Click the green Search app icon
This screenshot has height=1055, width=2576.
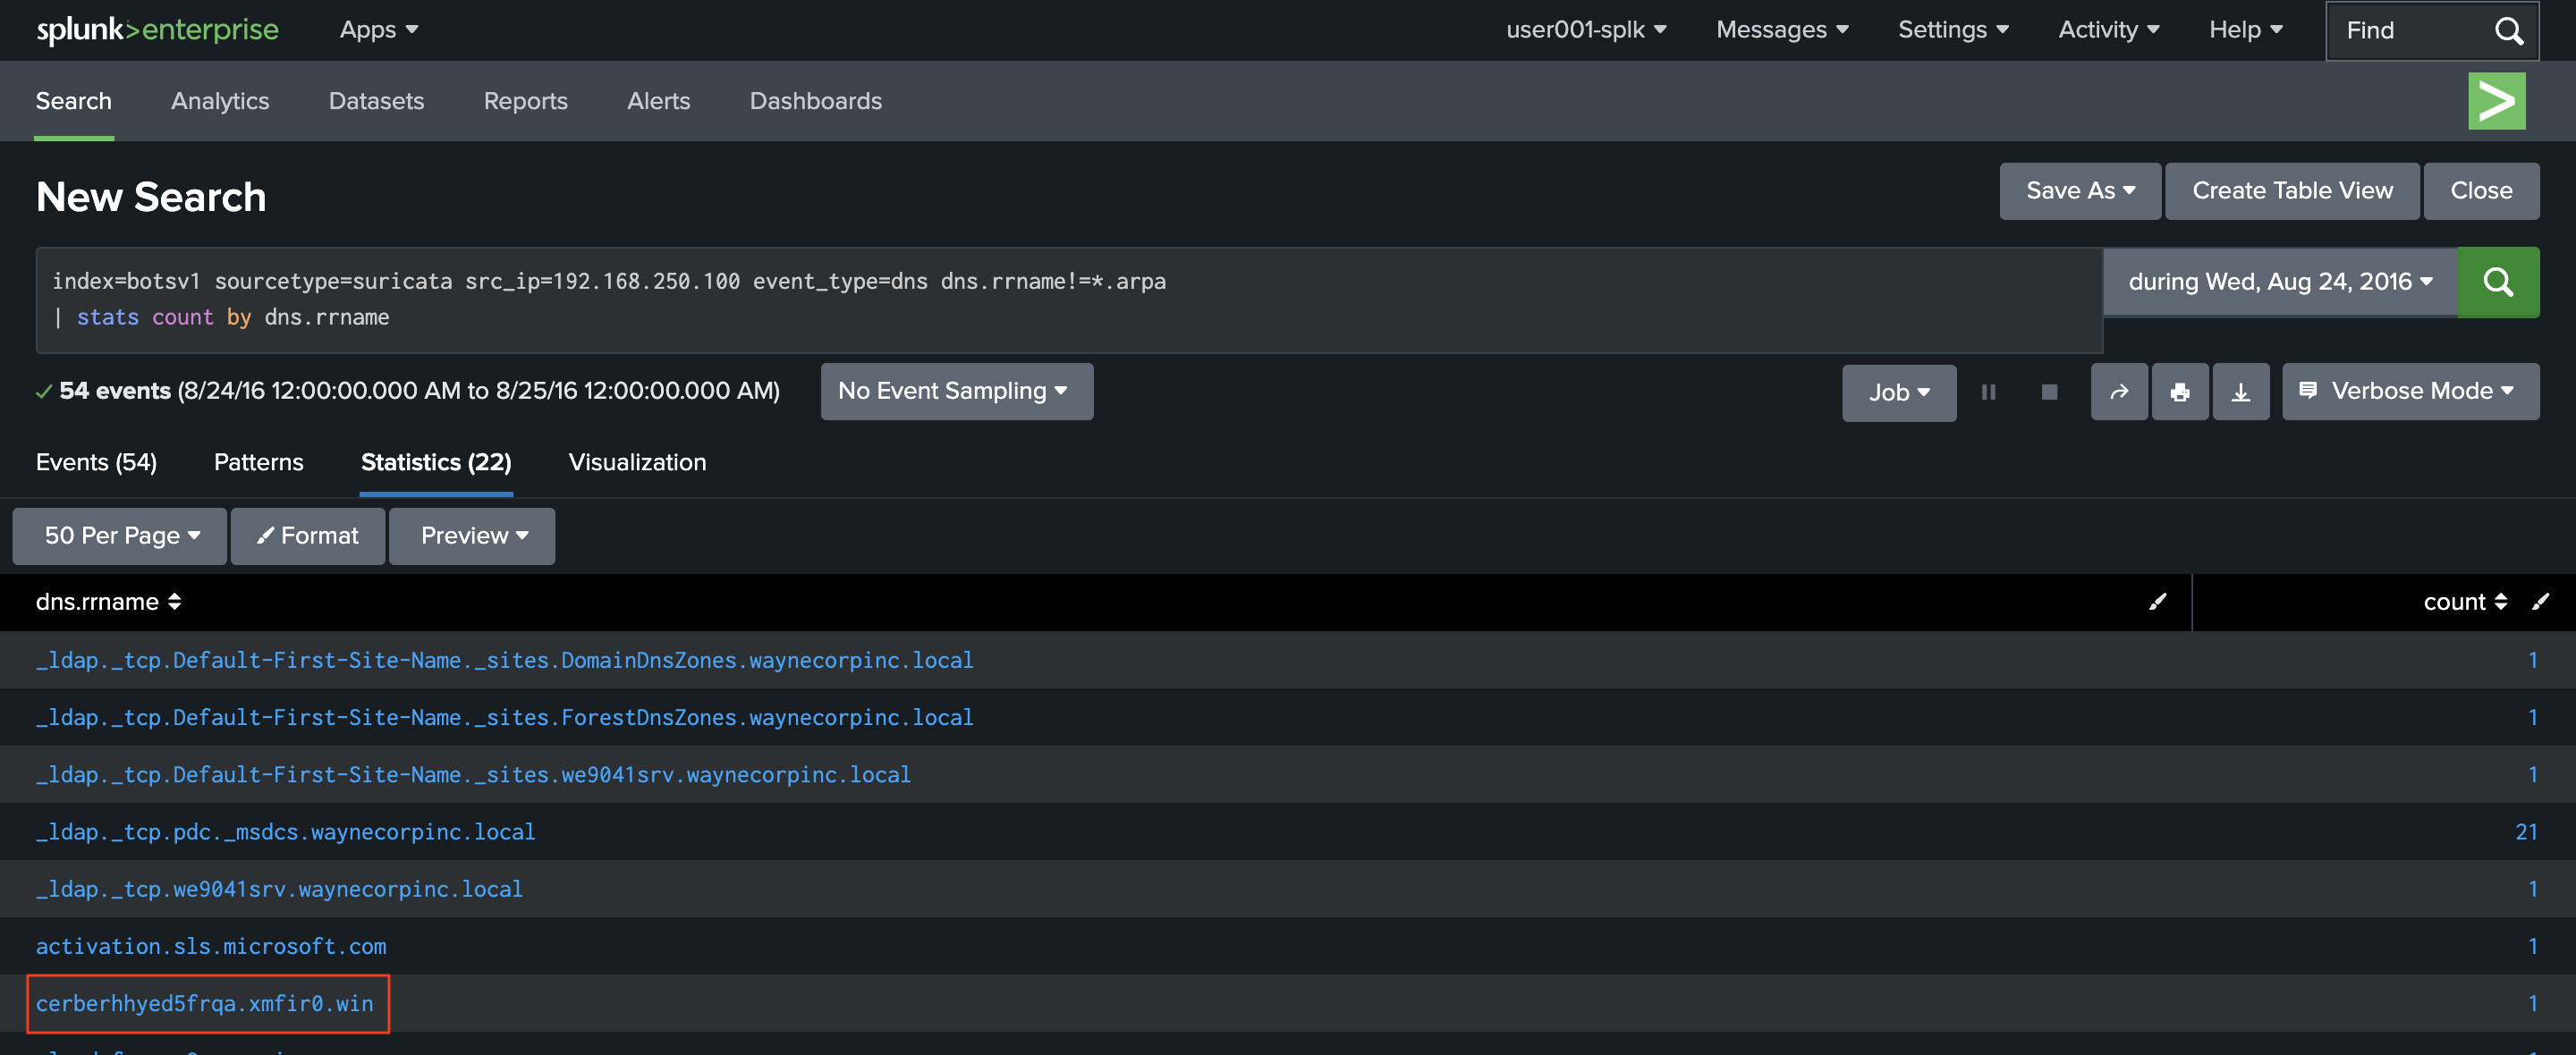(x=2496, y=101)
